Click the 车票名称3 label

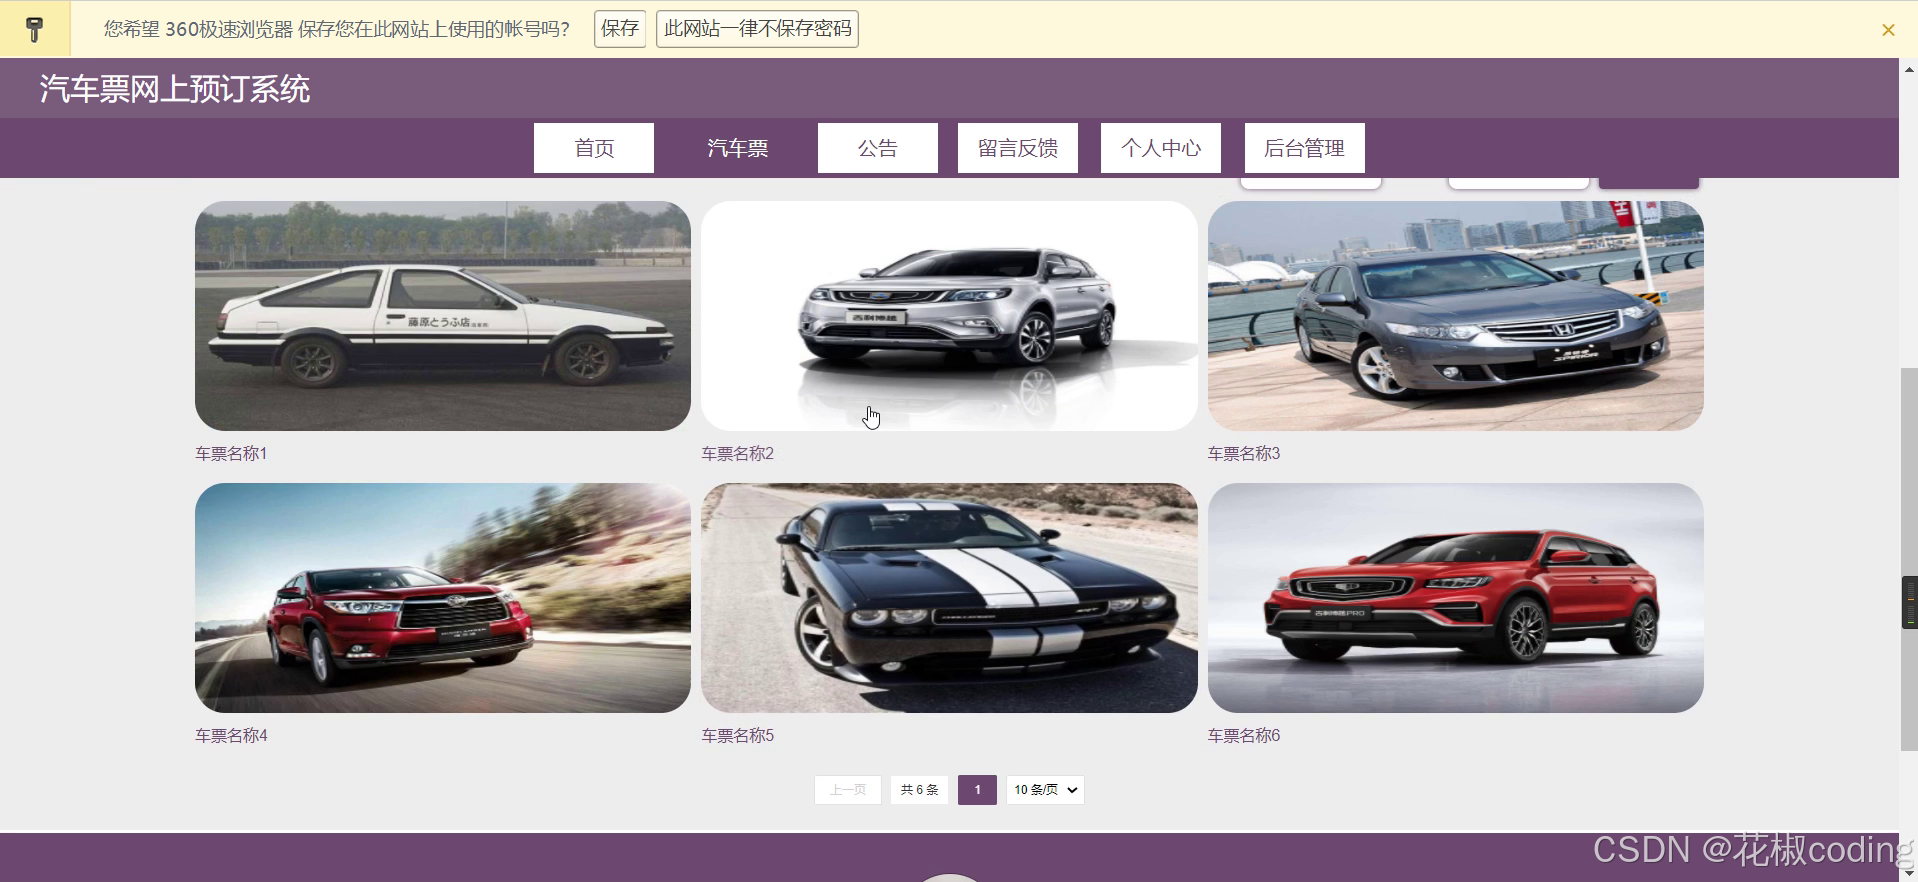(1244, 454)
